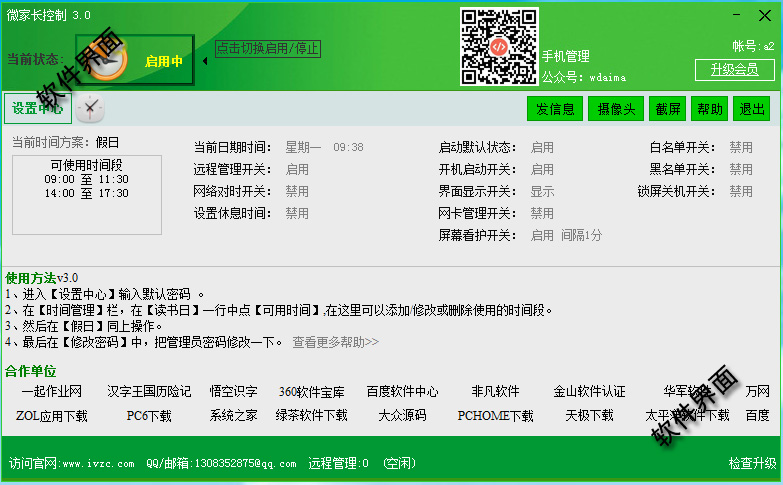The width and height of the screenshot is (783, 485).
Task: Open the 摄像头 camera button
Action: click(x=616, y=109)
